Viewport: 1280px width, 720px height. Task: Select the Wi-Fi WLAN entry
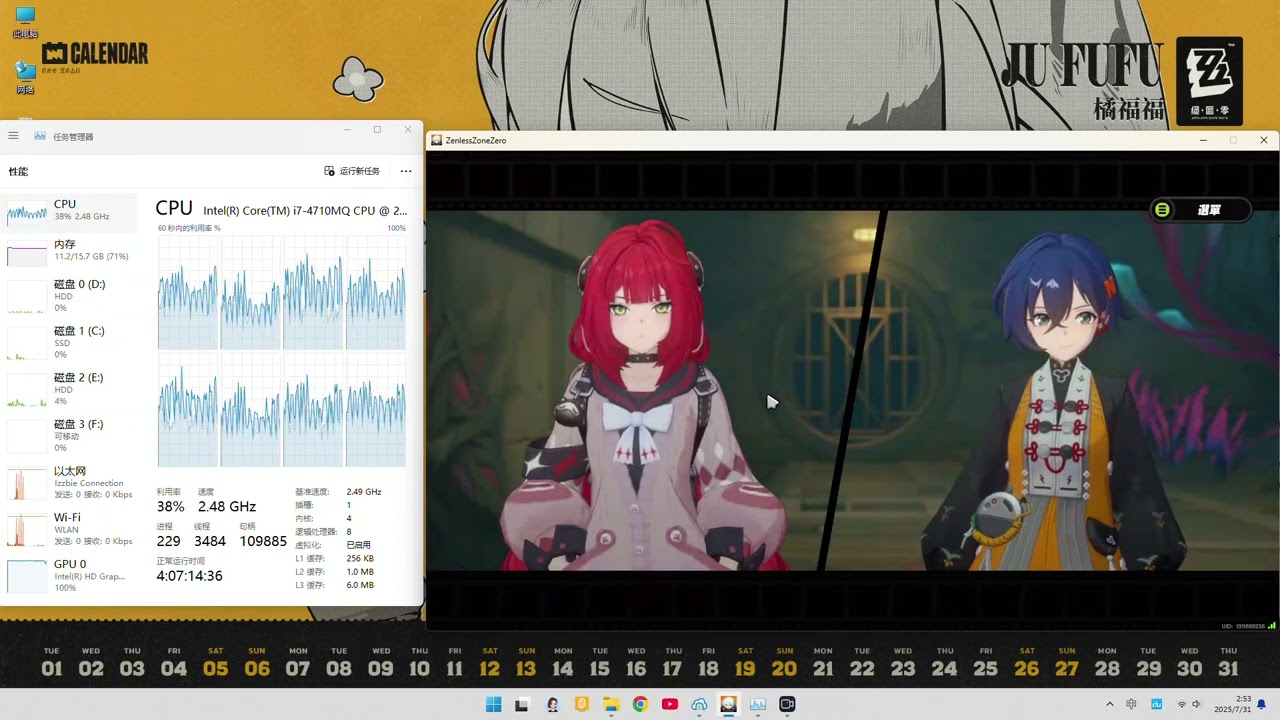pyautogui.click(x=70, y=529)
